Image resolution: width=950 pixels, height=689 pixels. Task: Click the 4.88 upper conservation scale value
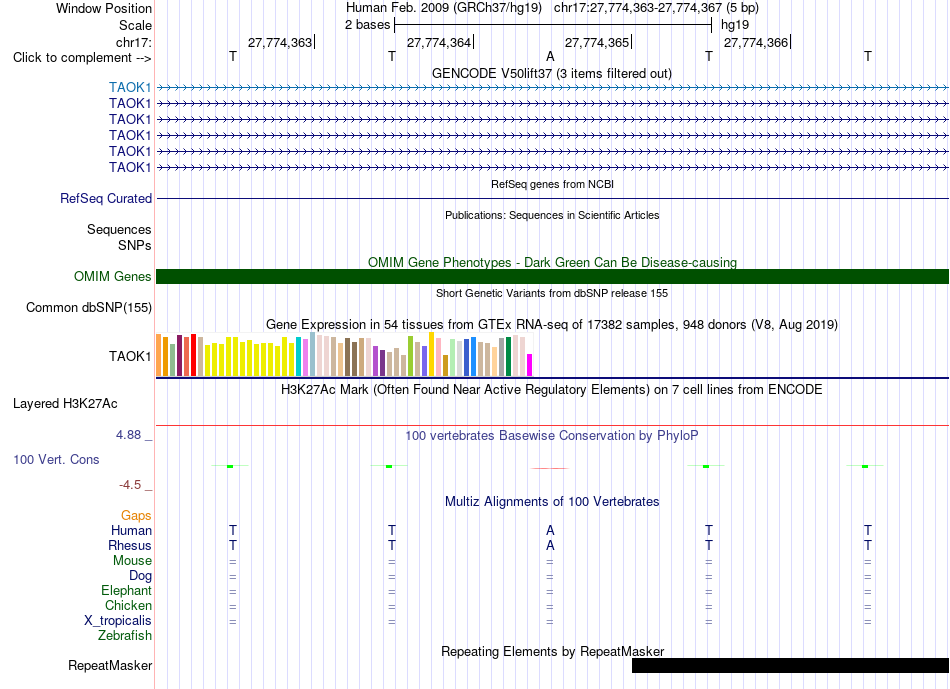128,435
